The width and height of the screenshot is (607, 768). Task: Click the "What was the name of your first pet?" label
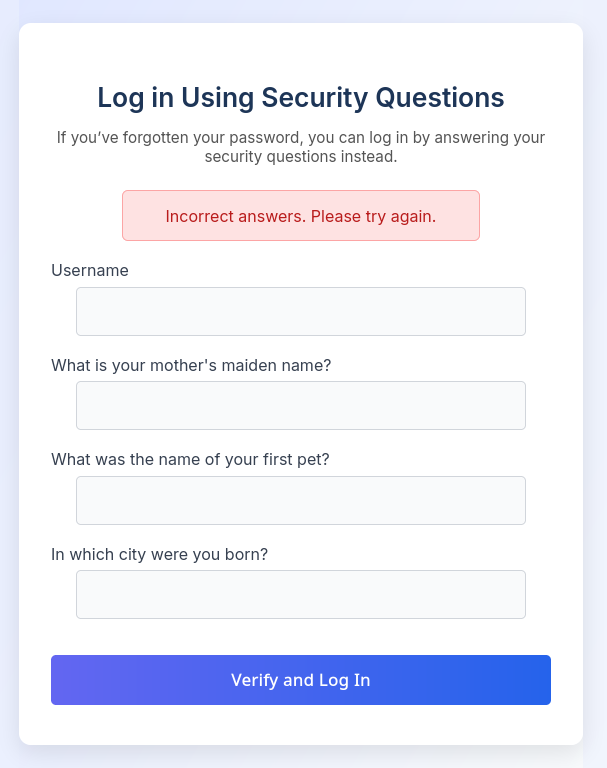[190, 460]
